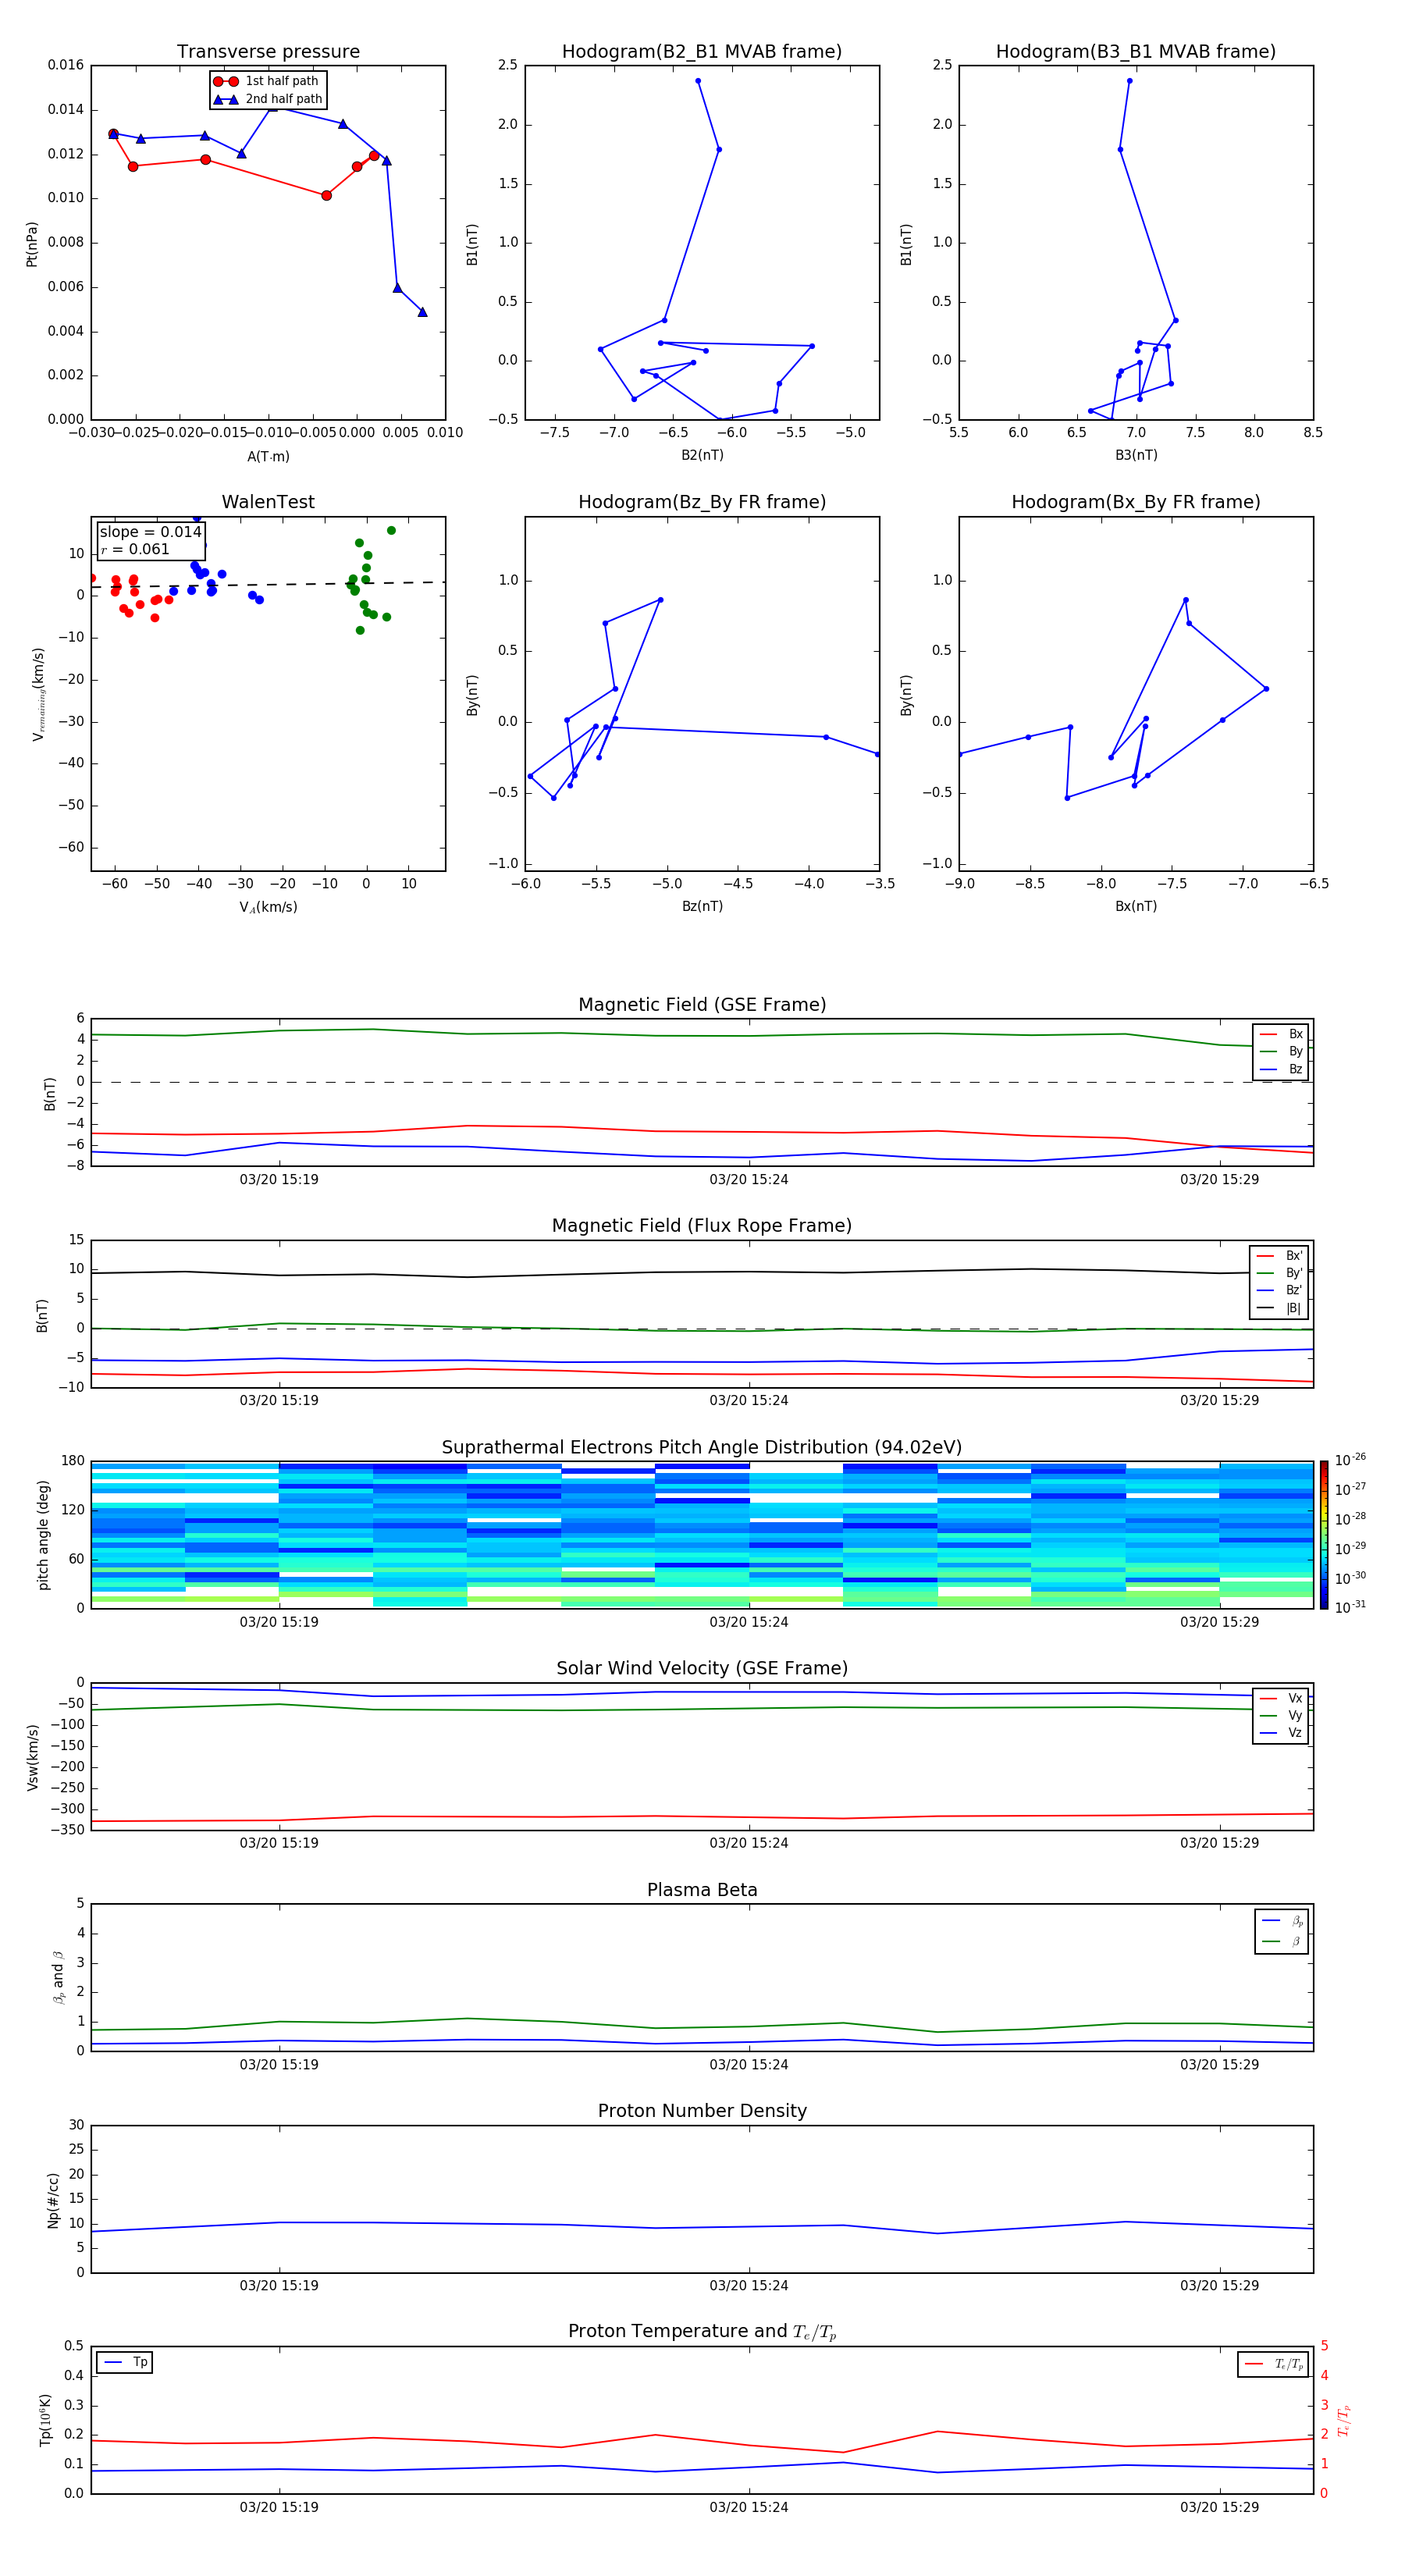Click the 'Plasma Beta' title

[702, 1890]
